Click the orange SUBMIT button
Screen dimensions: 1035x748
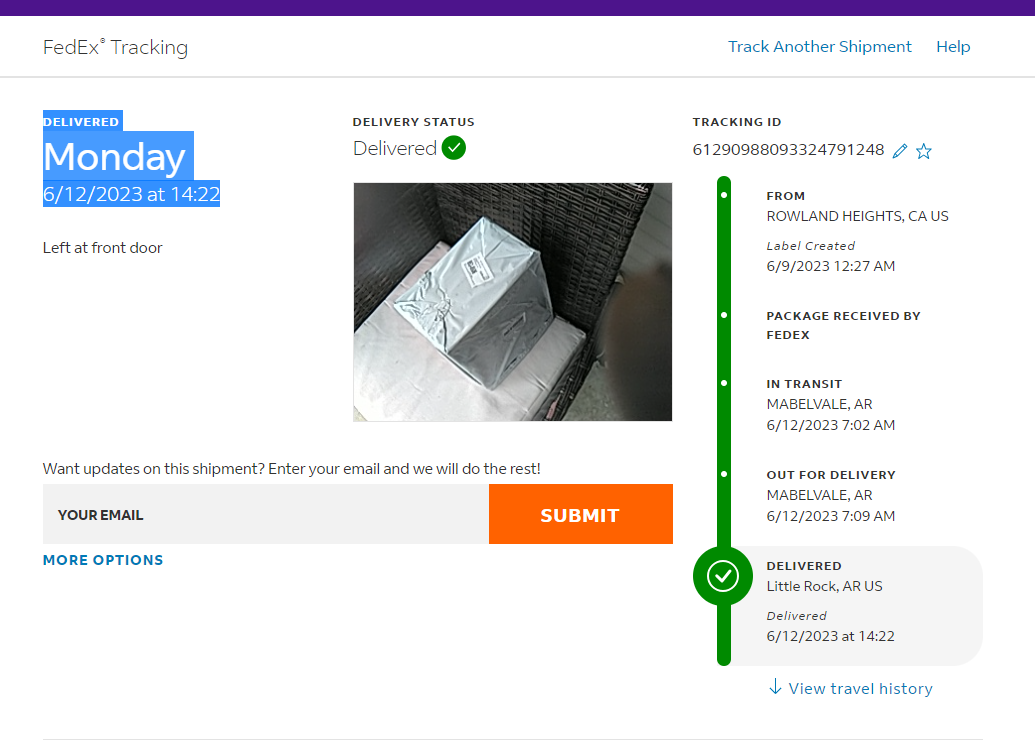[581, 514]
